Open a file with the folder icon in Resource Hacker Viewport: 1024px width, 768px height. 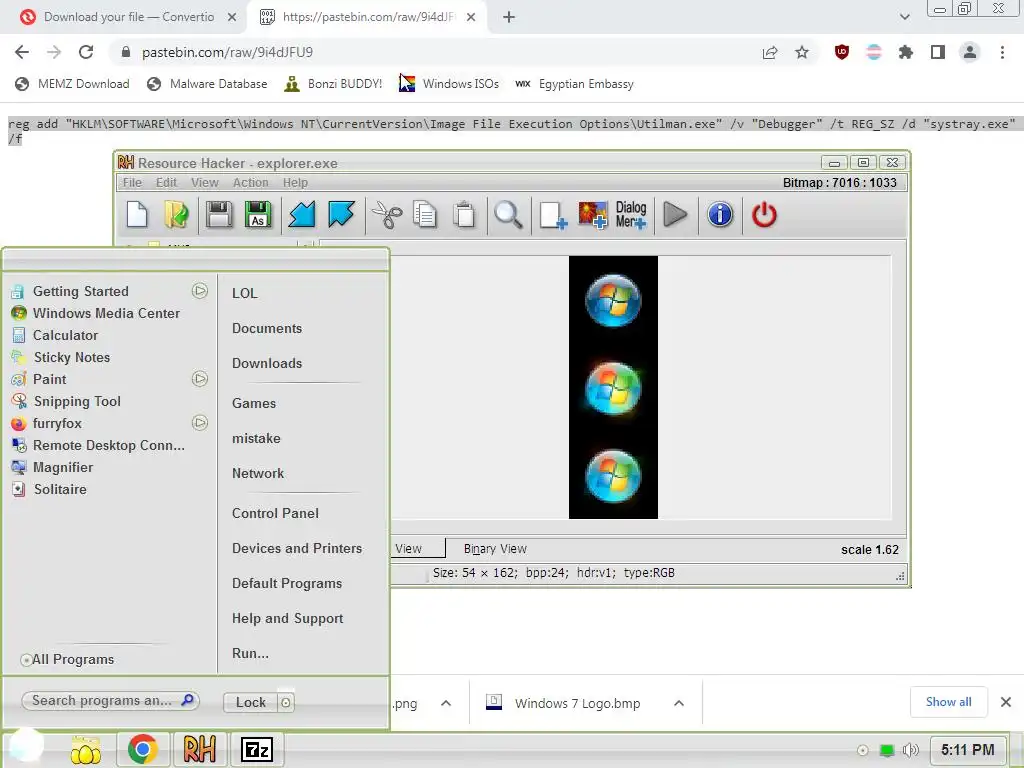pos(176,215)
